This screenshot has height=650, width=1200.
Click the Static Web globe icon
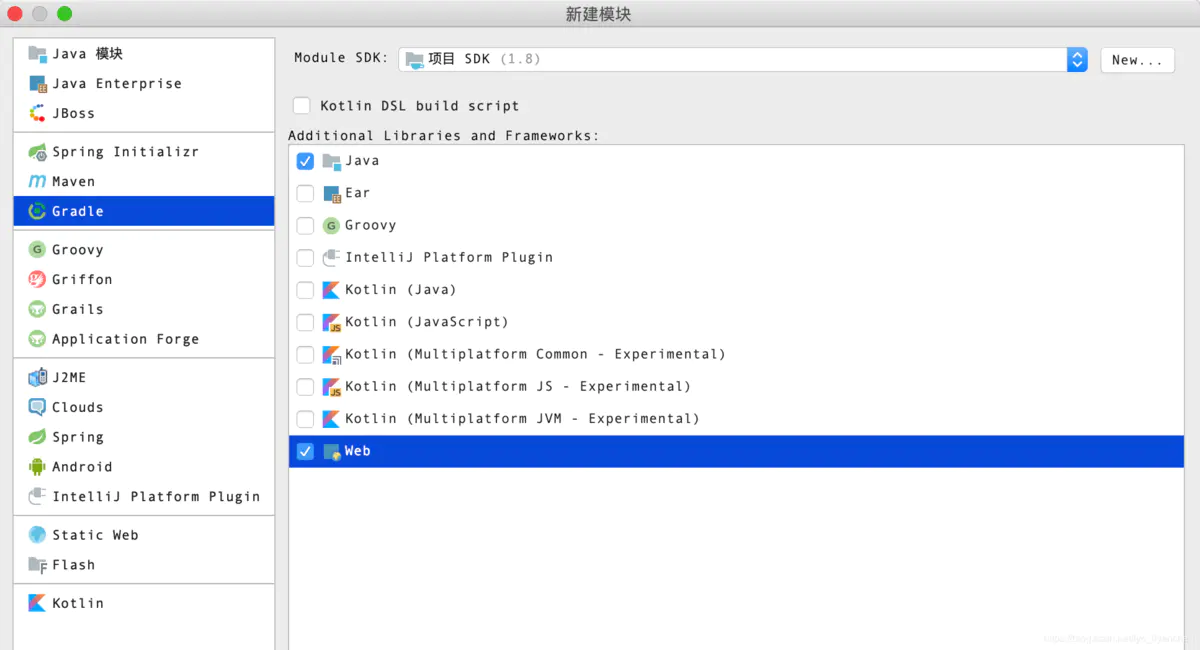point(37,535)
